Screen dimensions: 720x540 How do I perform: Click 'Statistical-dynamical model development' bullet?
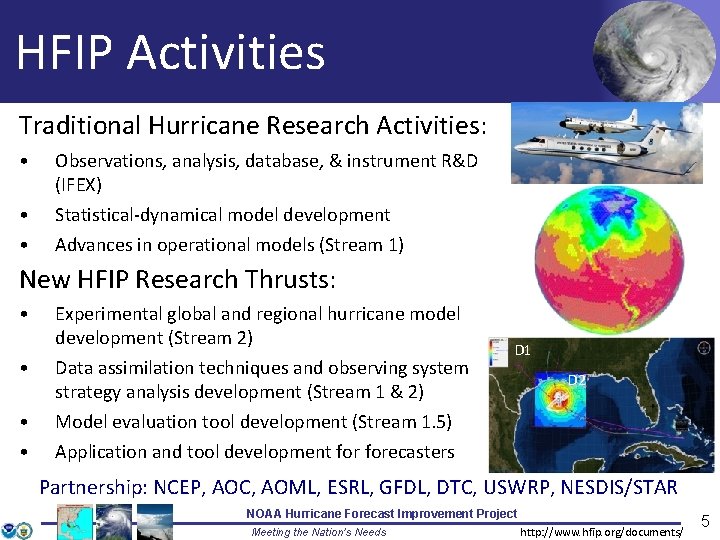coord(222,215)
